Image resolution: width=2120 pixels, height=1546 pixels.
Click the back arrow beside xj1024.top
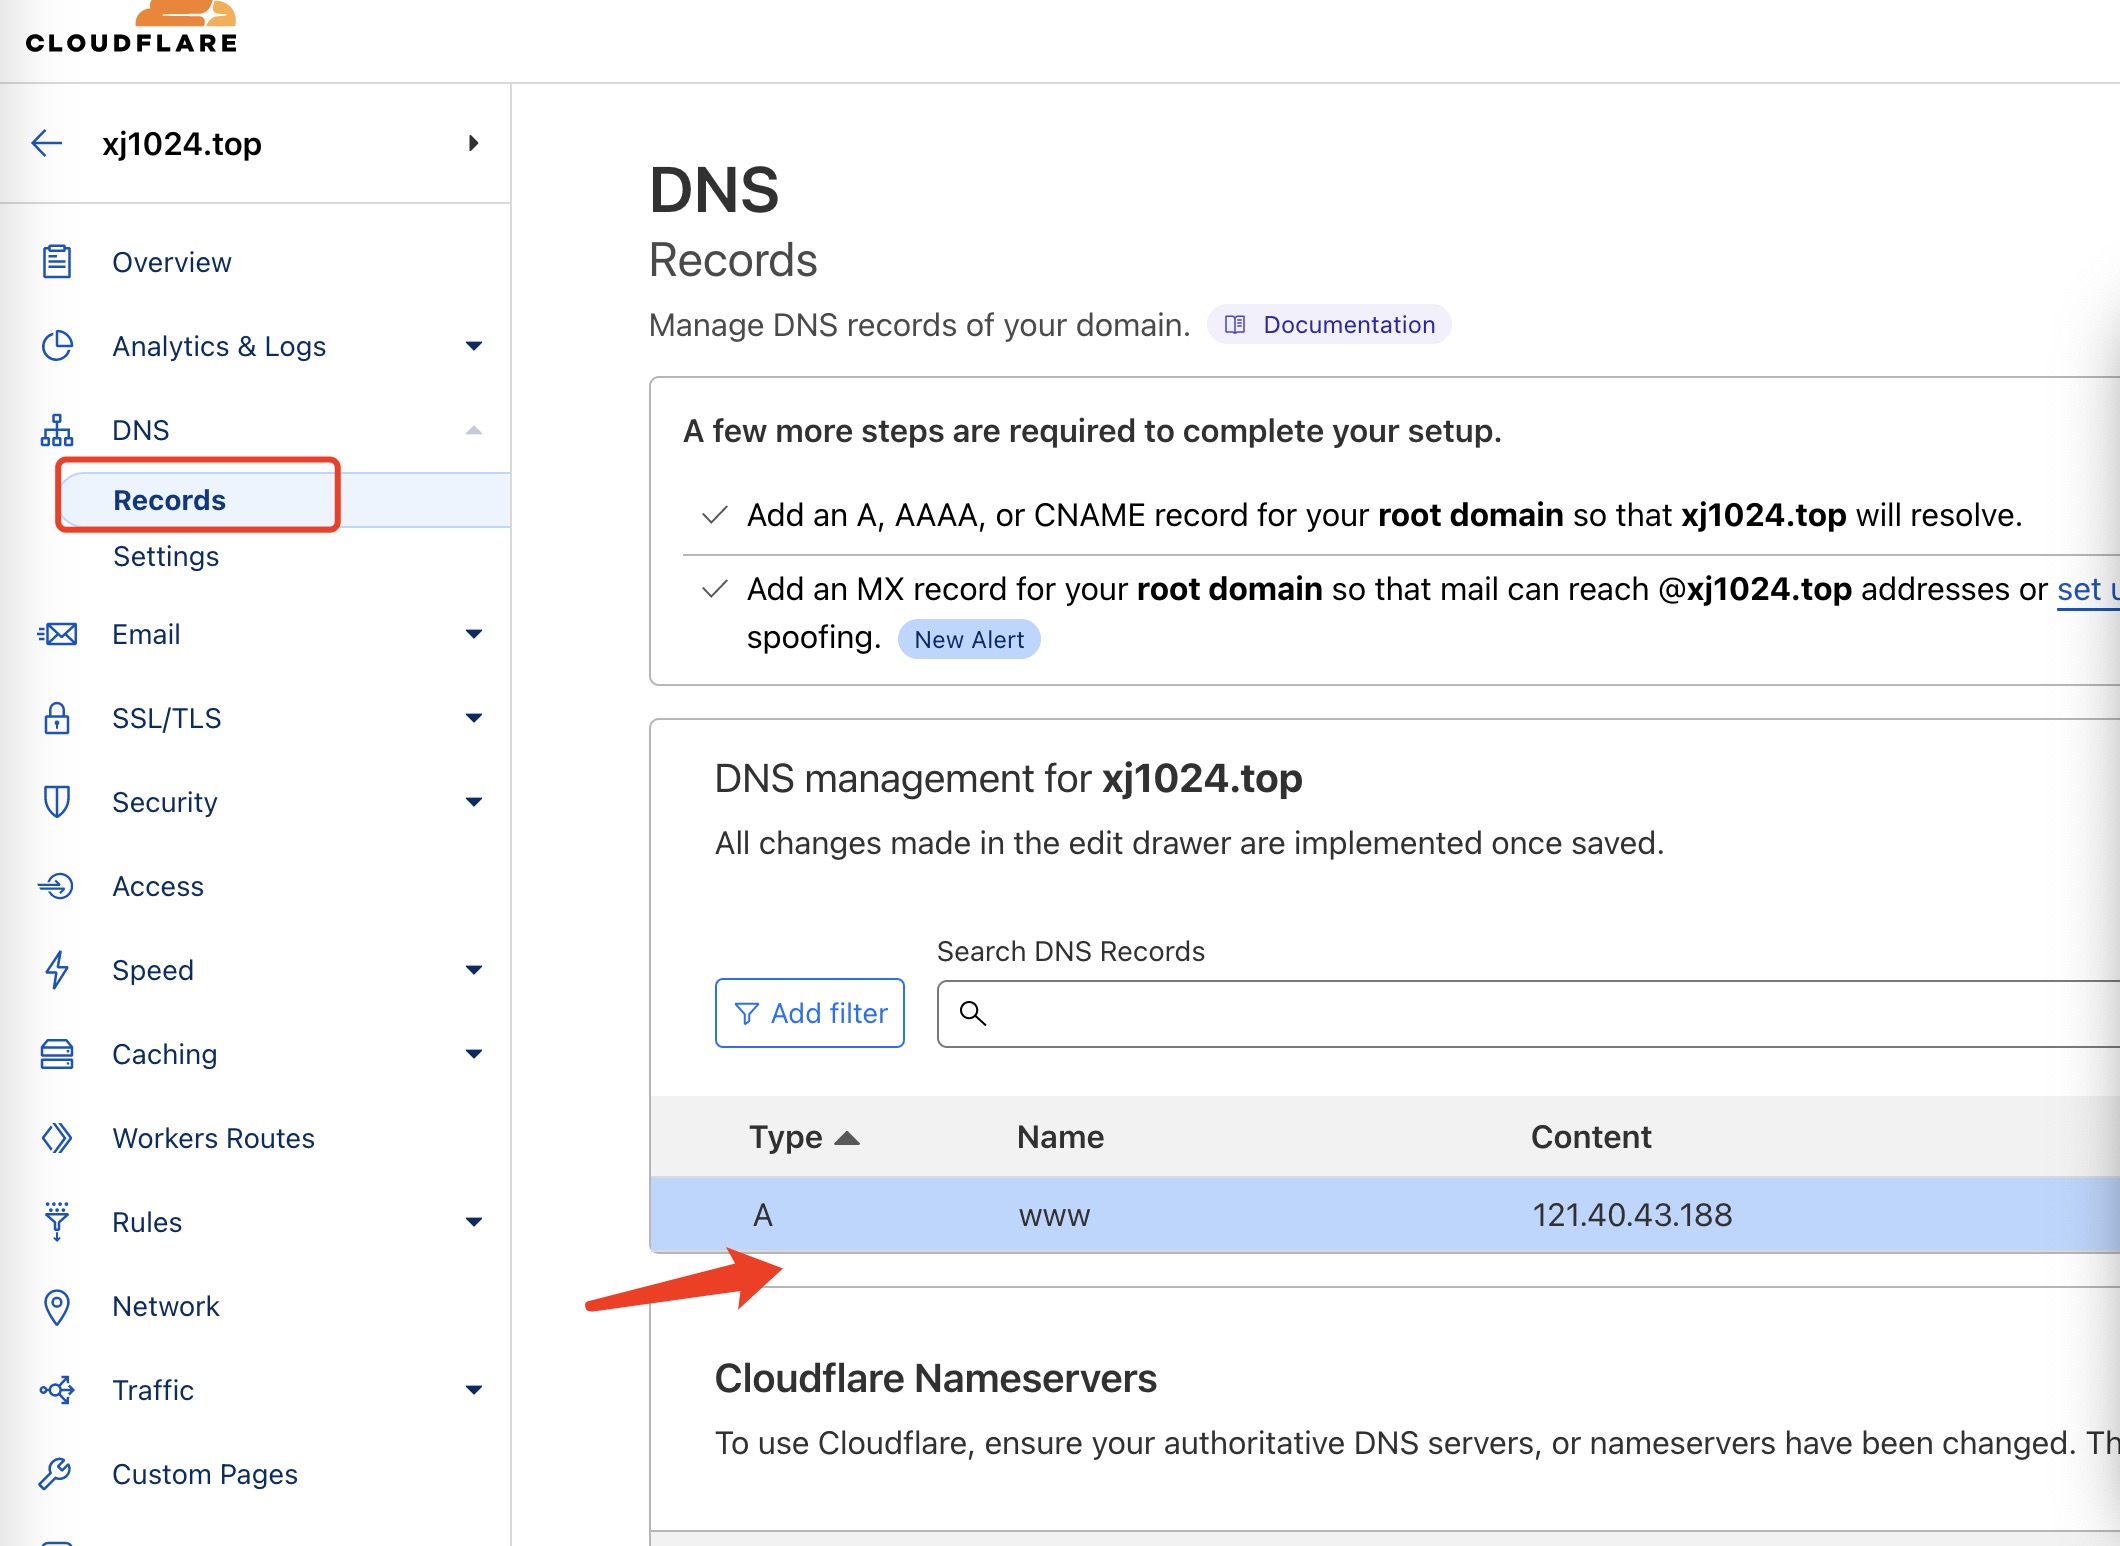tap(47, 143)
